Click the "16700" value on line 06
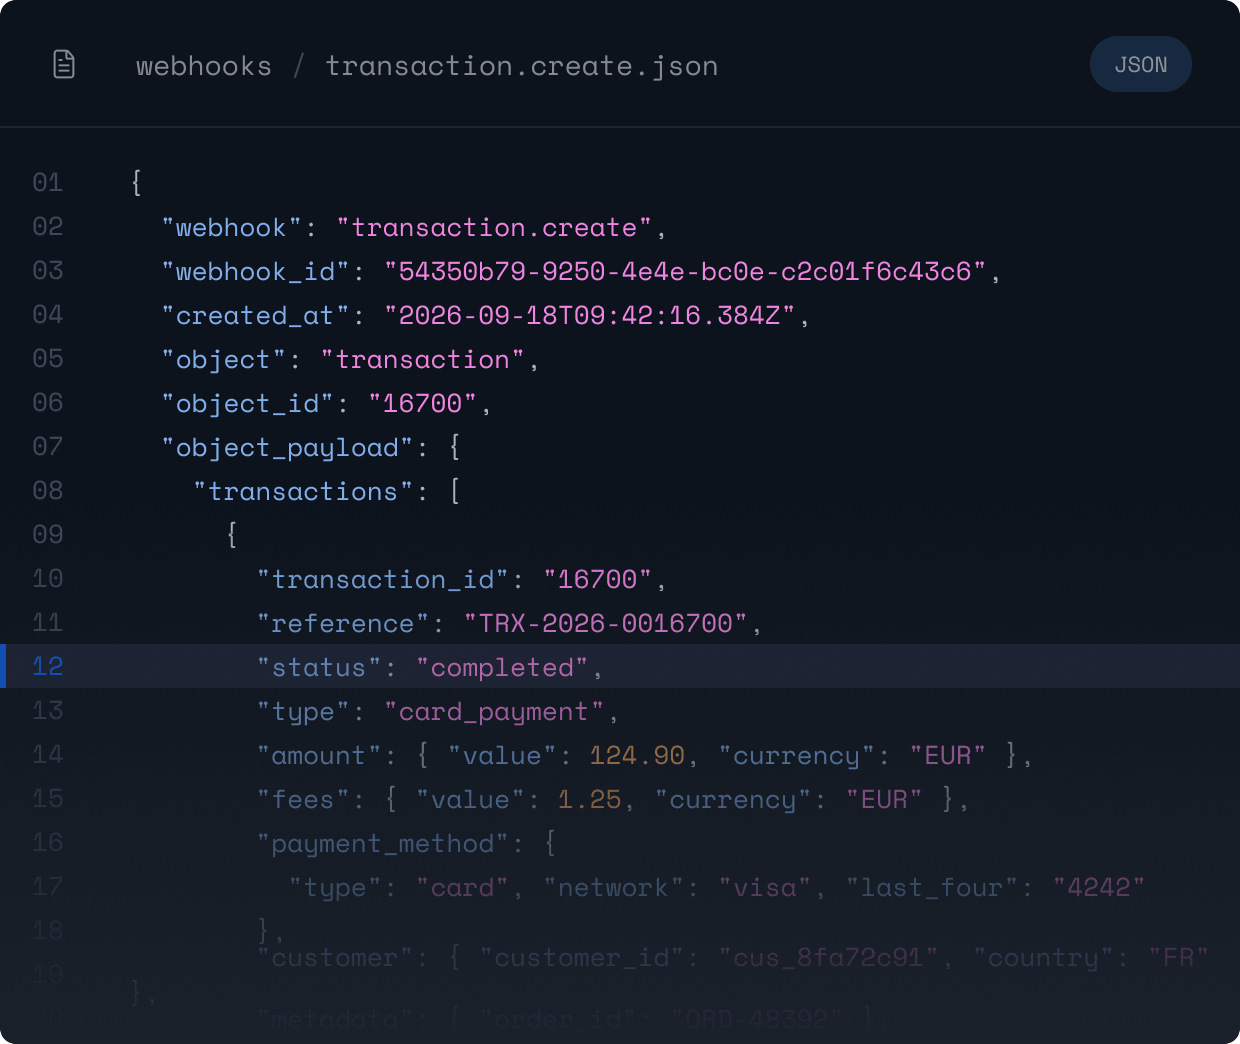1240x1044 pixels. point(423,404)
